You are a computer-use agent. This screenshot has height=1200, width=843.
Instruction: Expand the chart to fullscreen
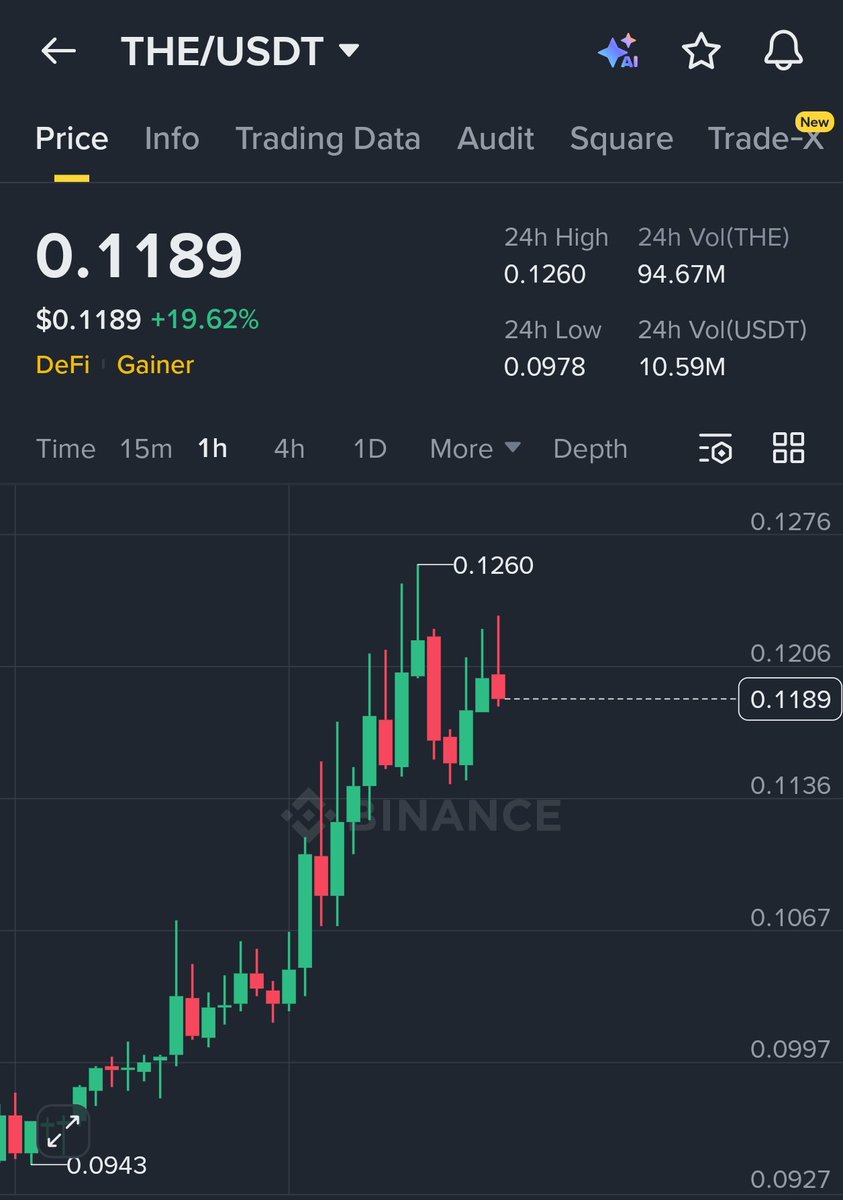(64, 1131)
